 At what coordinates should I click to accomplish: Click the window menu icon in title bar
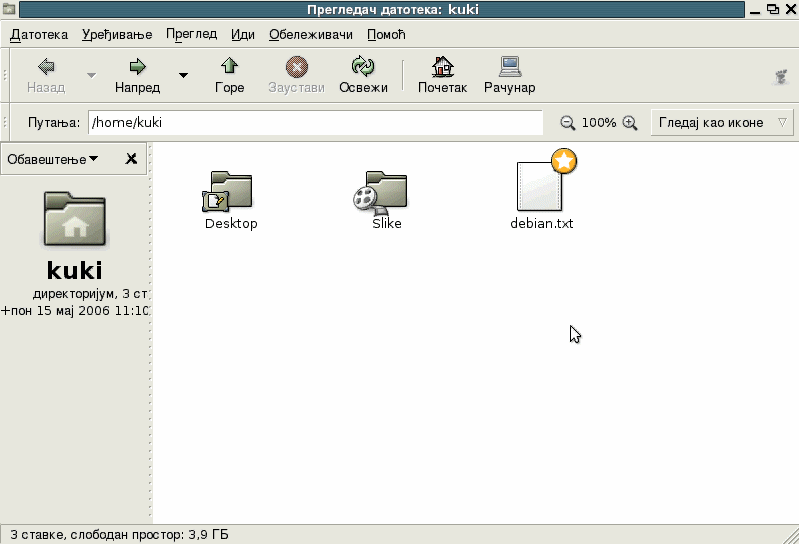pyautogui.click(x=9, y=9)
